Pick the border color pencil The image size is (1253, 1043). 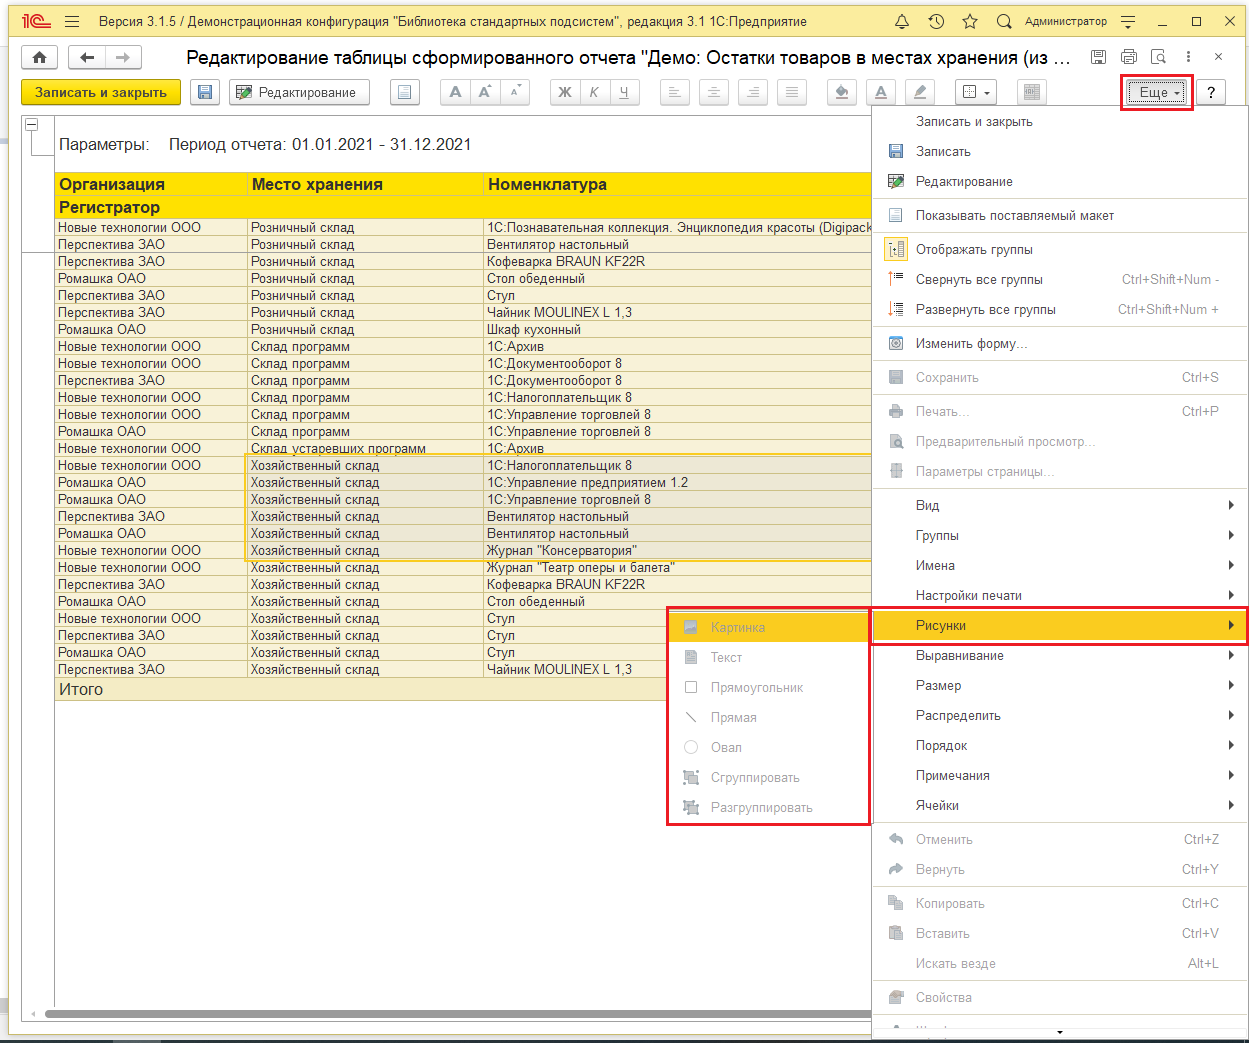(920, 92)
